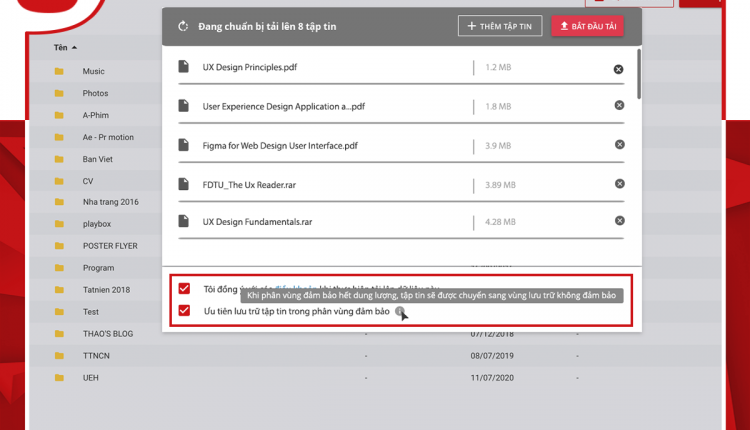Remove User Experience Design Application file
Viewport: 750px width, 430px height.
tap(619, 105)
